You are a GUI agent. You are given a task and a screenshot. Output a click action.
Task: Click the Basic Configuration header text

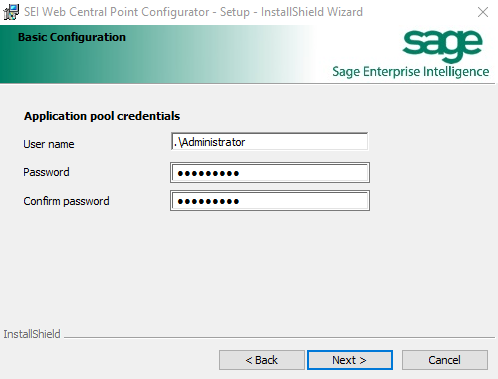tap(72, 37)
